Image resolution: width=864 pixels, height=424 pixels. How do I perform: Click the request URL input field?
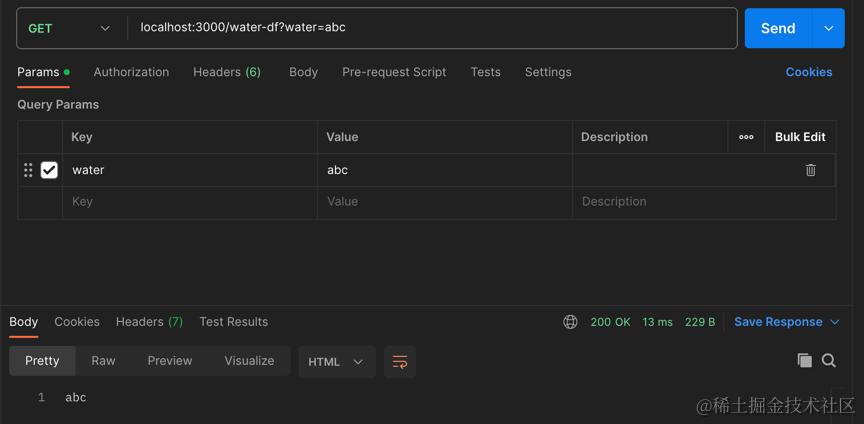click(x=430, y=28)
